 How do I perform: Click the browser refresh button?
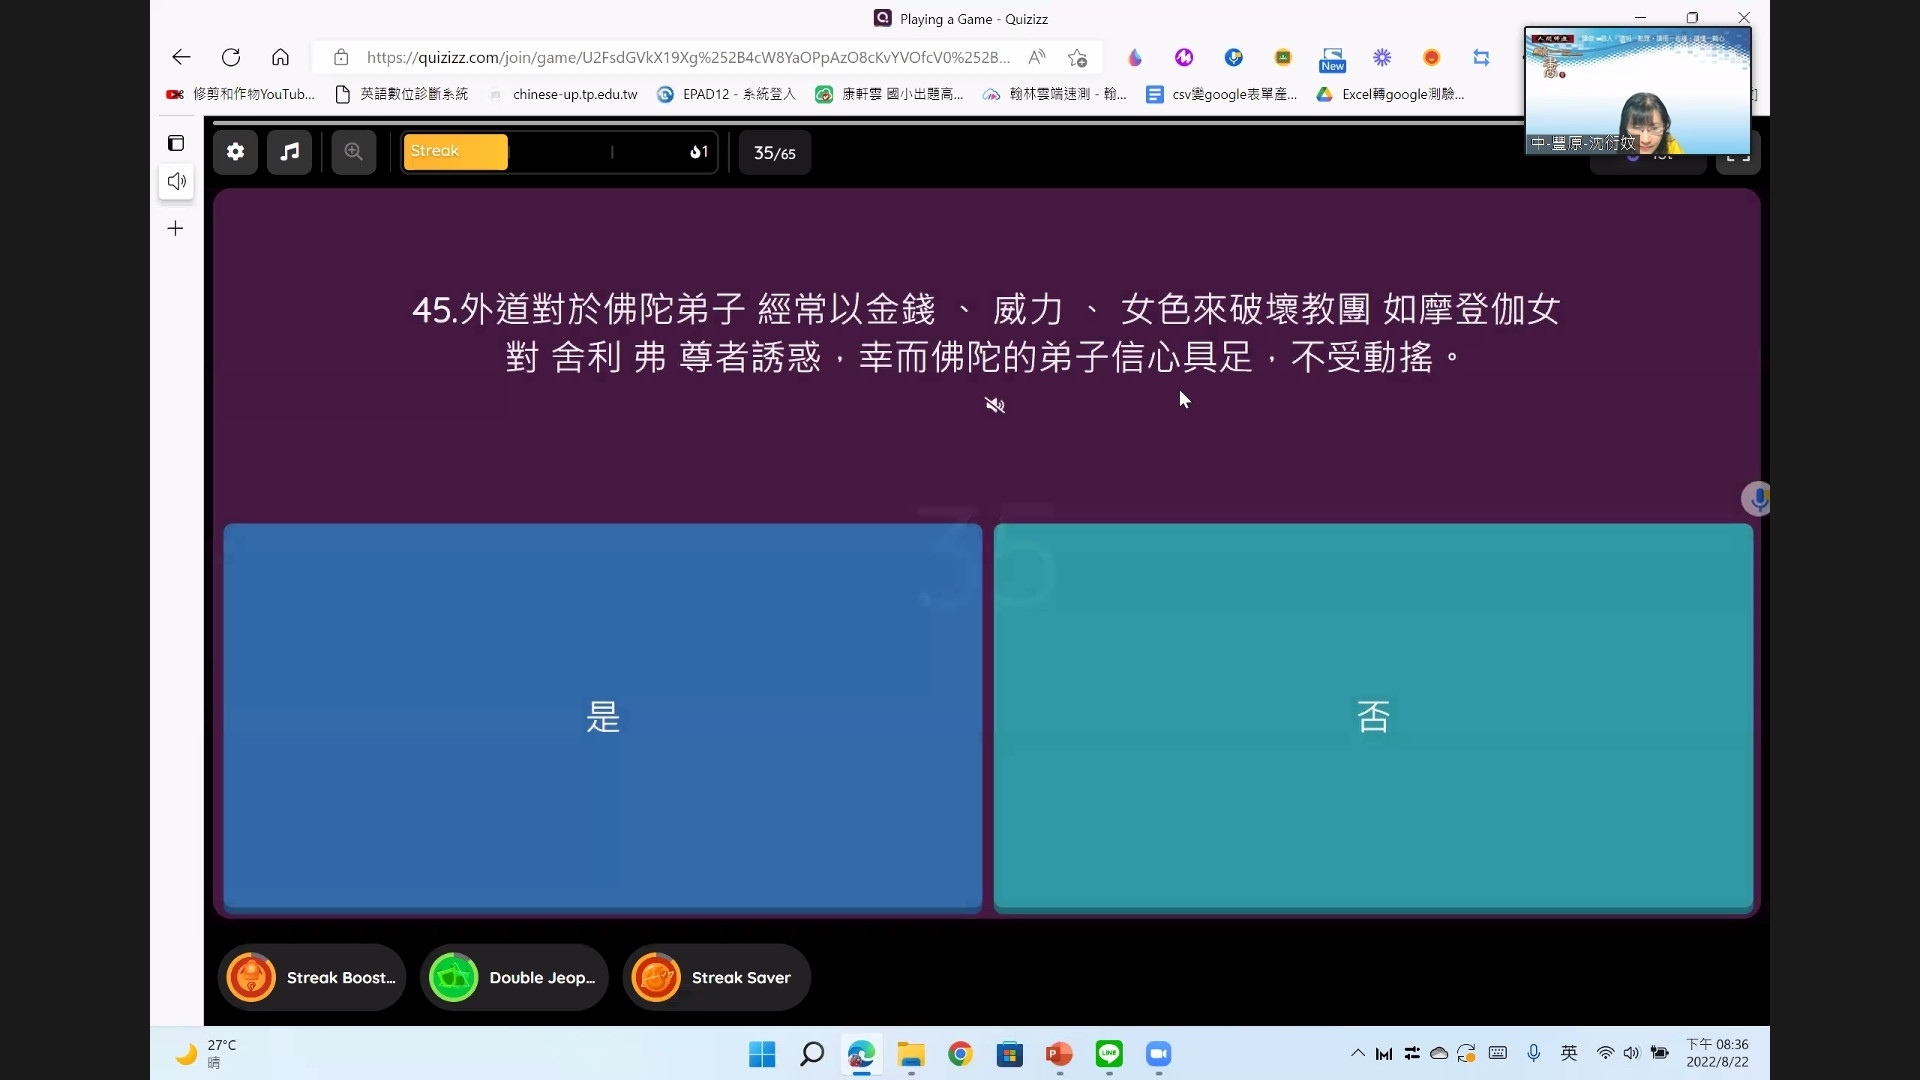tap(231, 57)
